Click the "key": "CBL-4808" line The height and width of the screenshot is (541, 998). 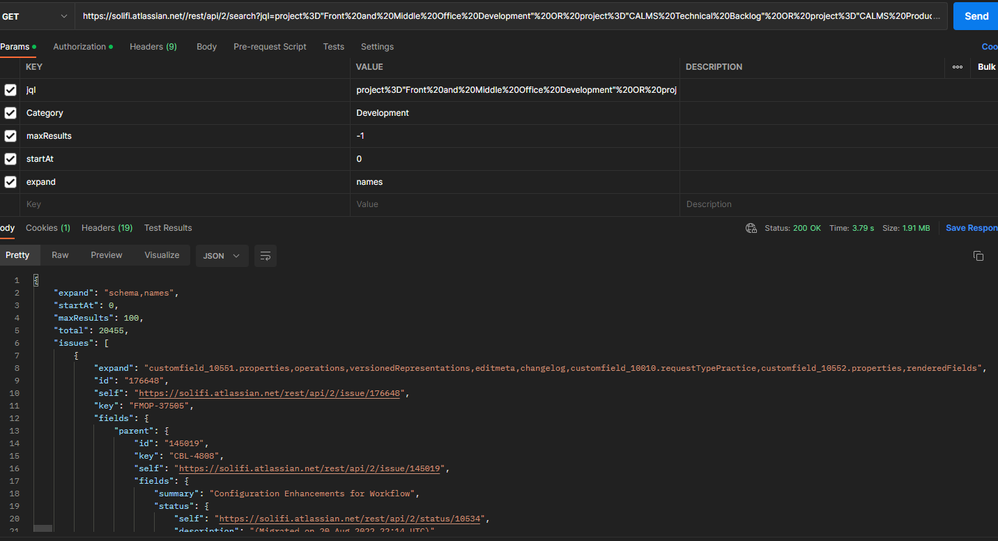click(179, 456)
